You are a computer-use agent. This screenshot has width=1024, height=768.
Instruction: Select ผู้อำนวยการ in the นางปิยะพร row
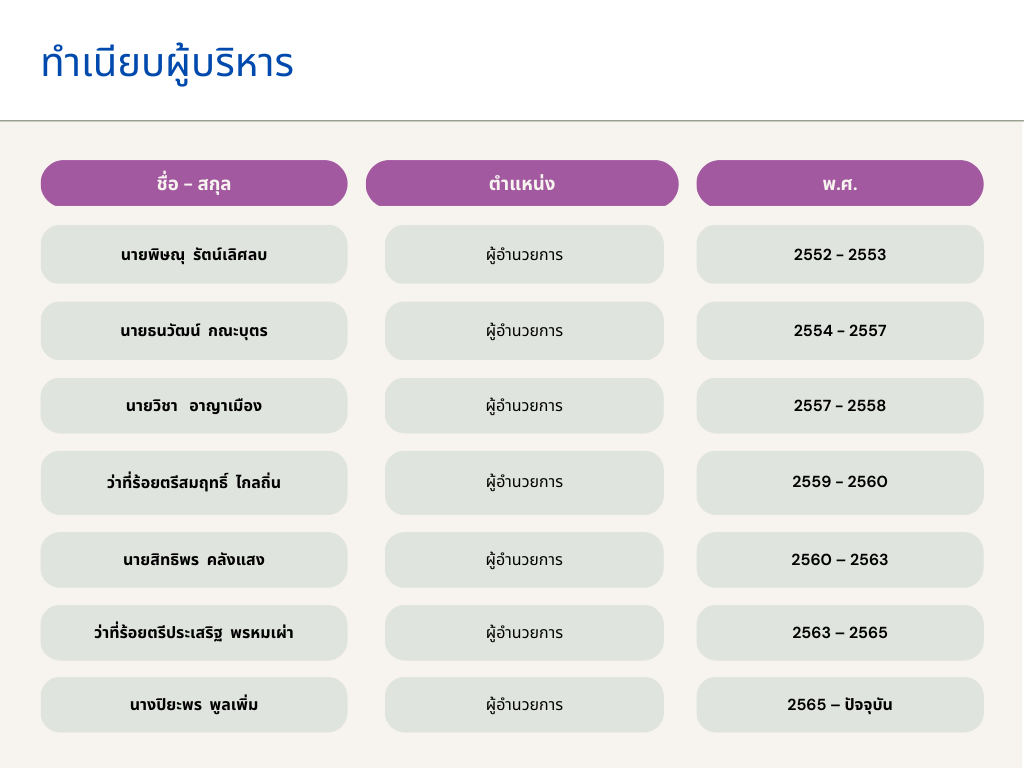524,705
